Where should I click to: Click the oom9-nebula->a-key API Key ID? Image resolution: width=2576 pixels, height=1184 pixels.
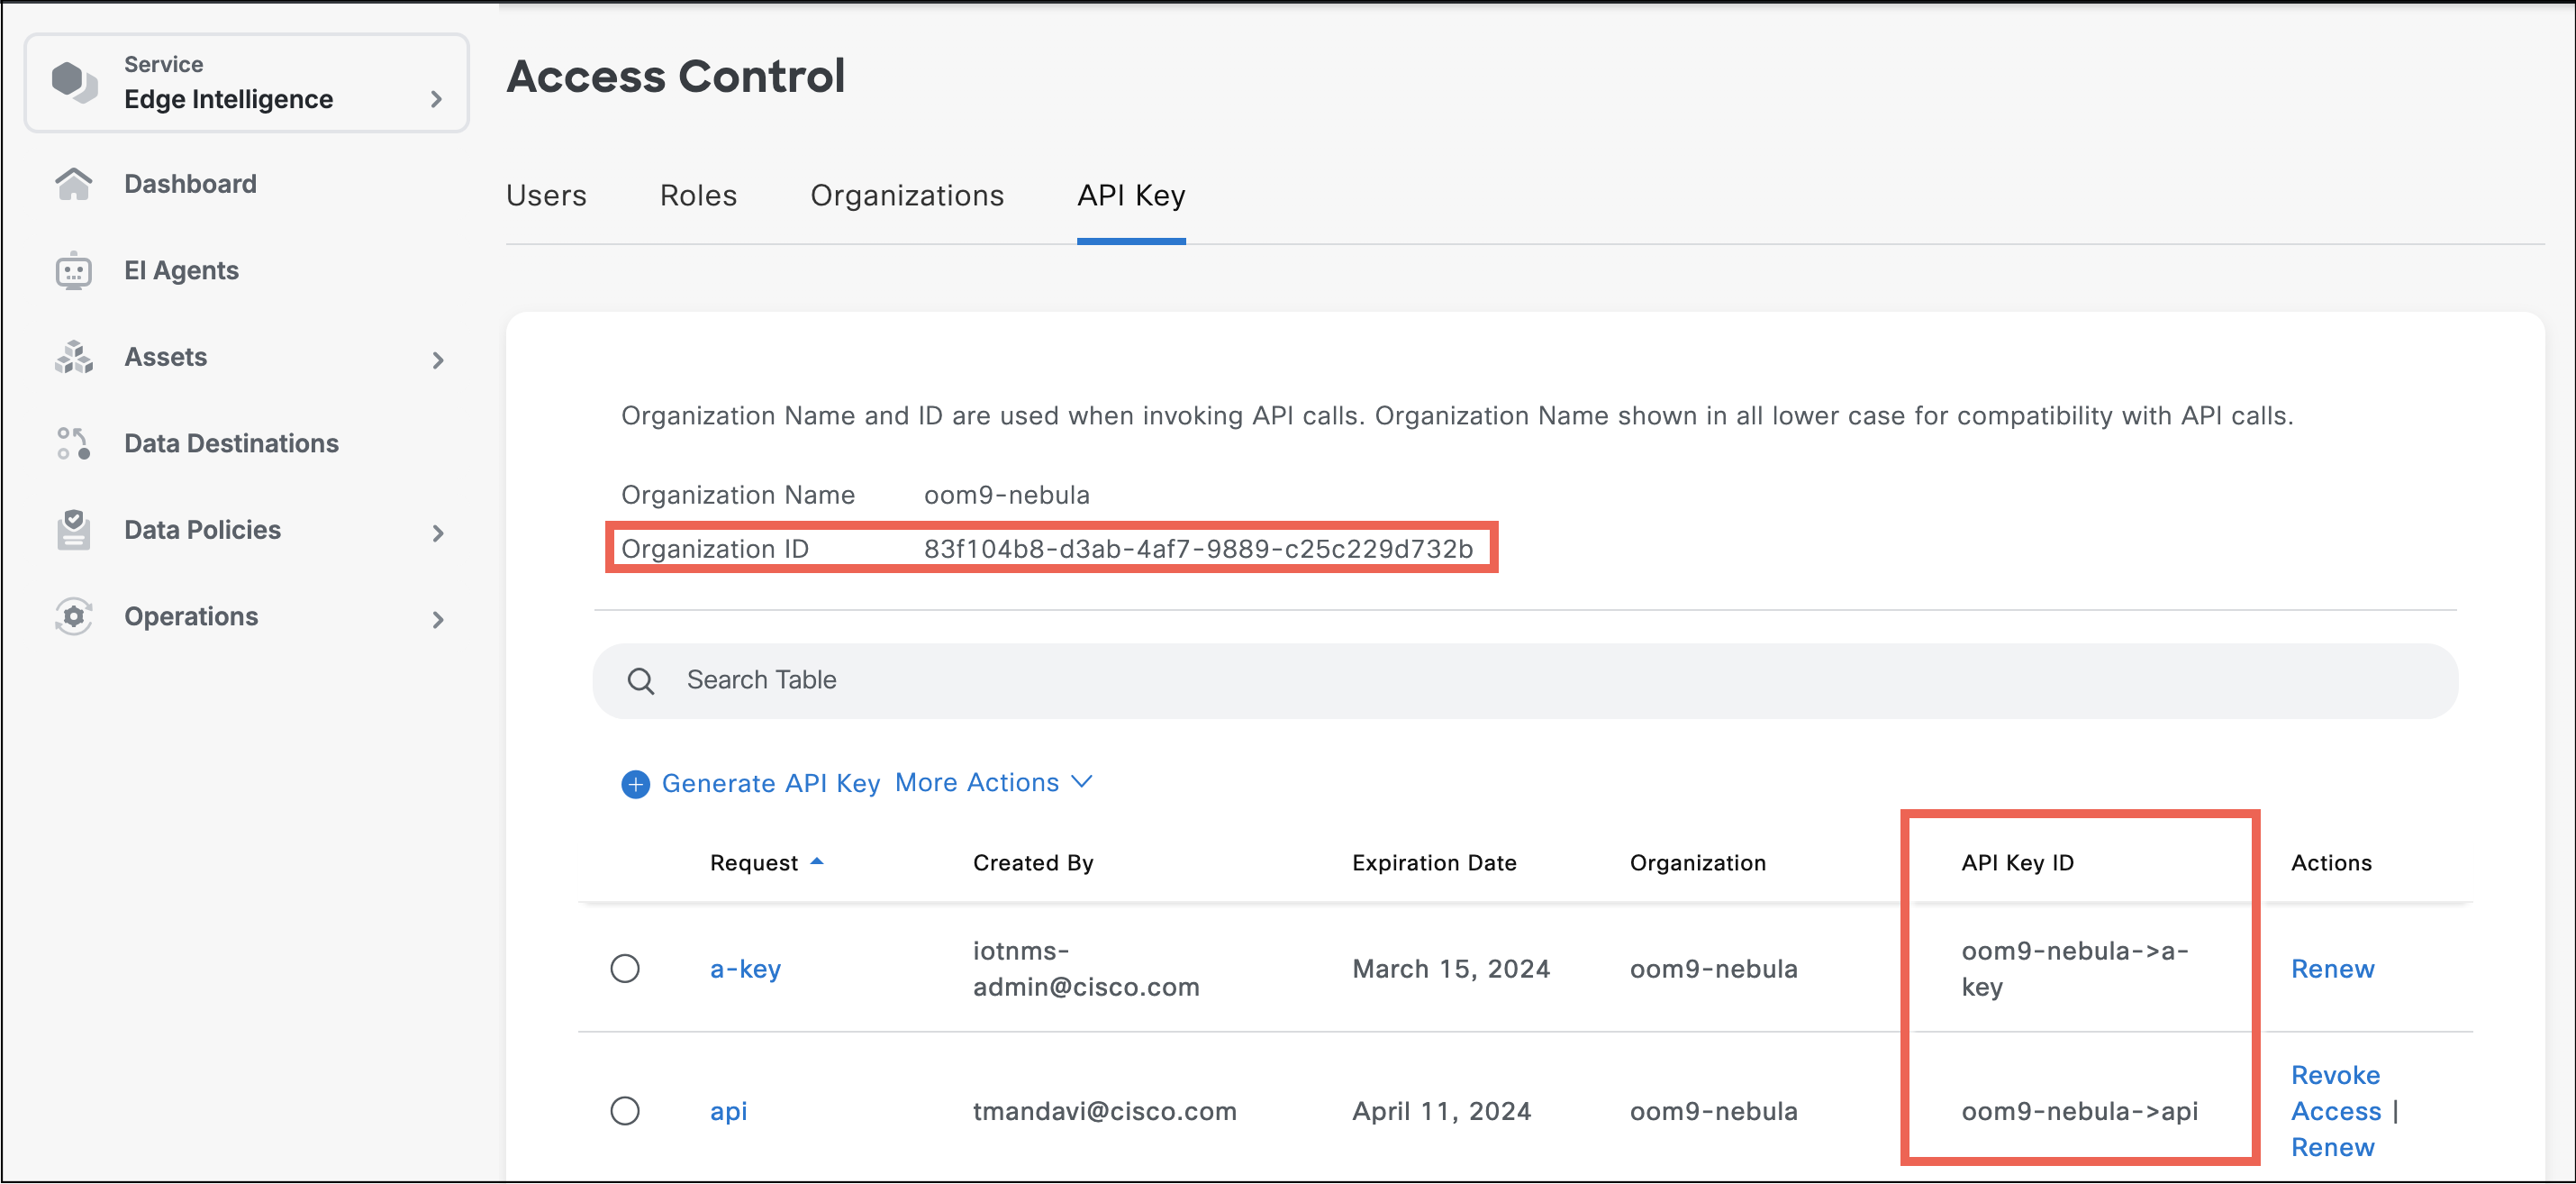click(2075, 969)
